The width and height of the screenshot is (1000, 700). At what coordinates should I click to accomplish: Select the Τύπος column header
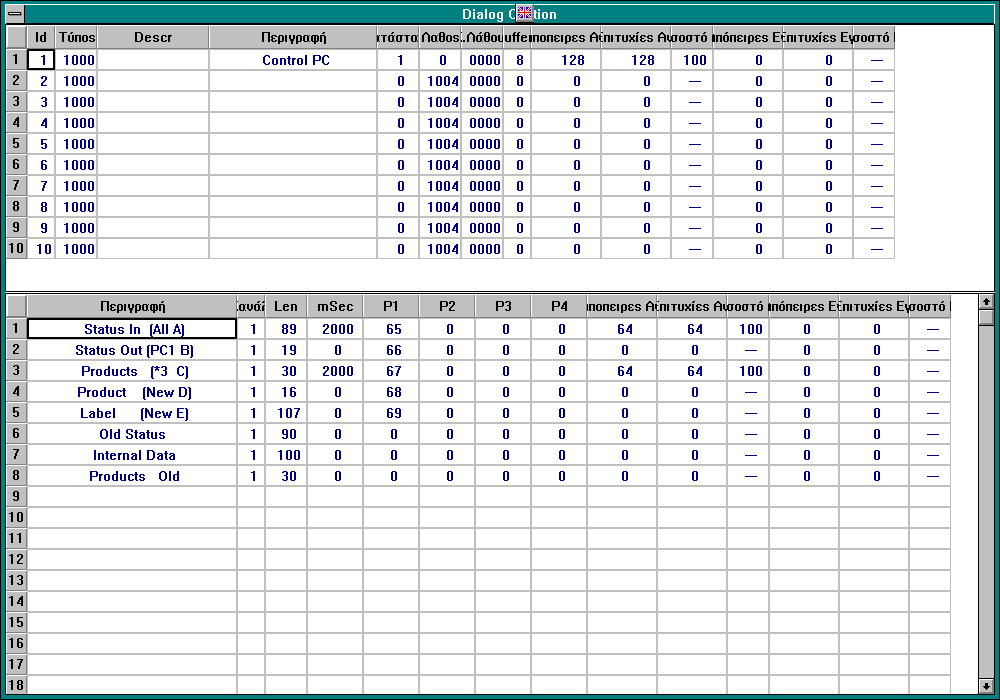click(x=77, y=37)
